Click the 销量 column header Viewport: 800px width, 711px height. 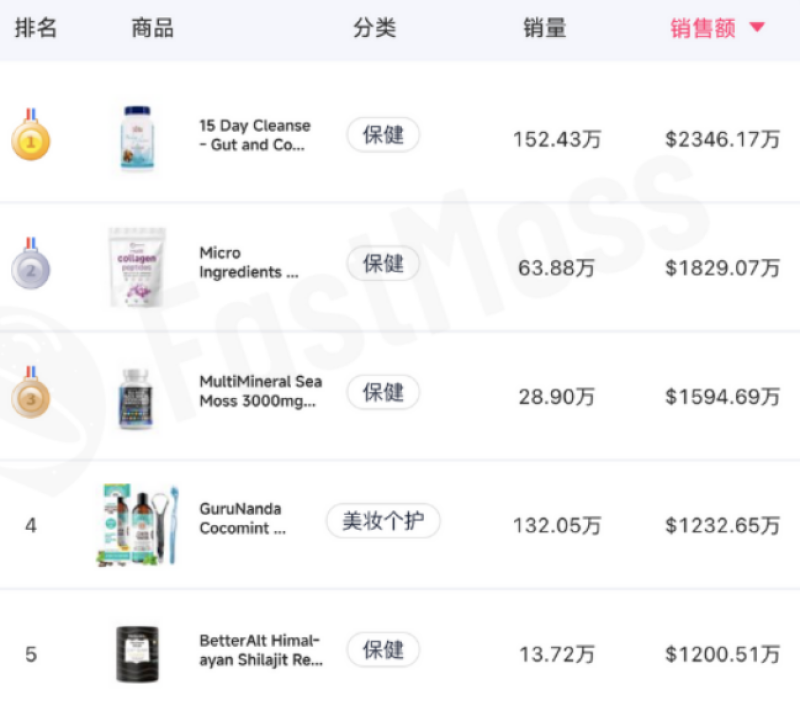coord(545,28)
